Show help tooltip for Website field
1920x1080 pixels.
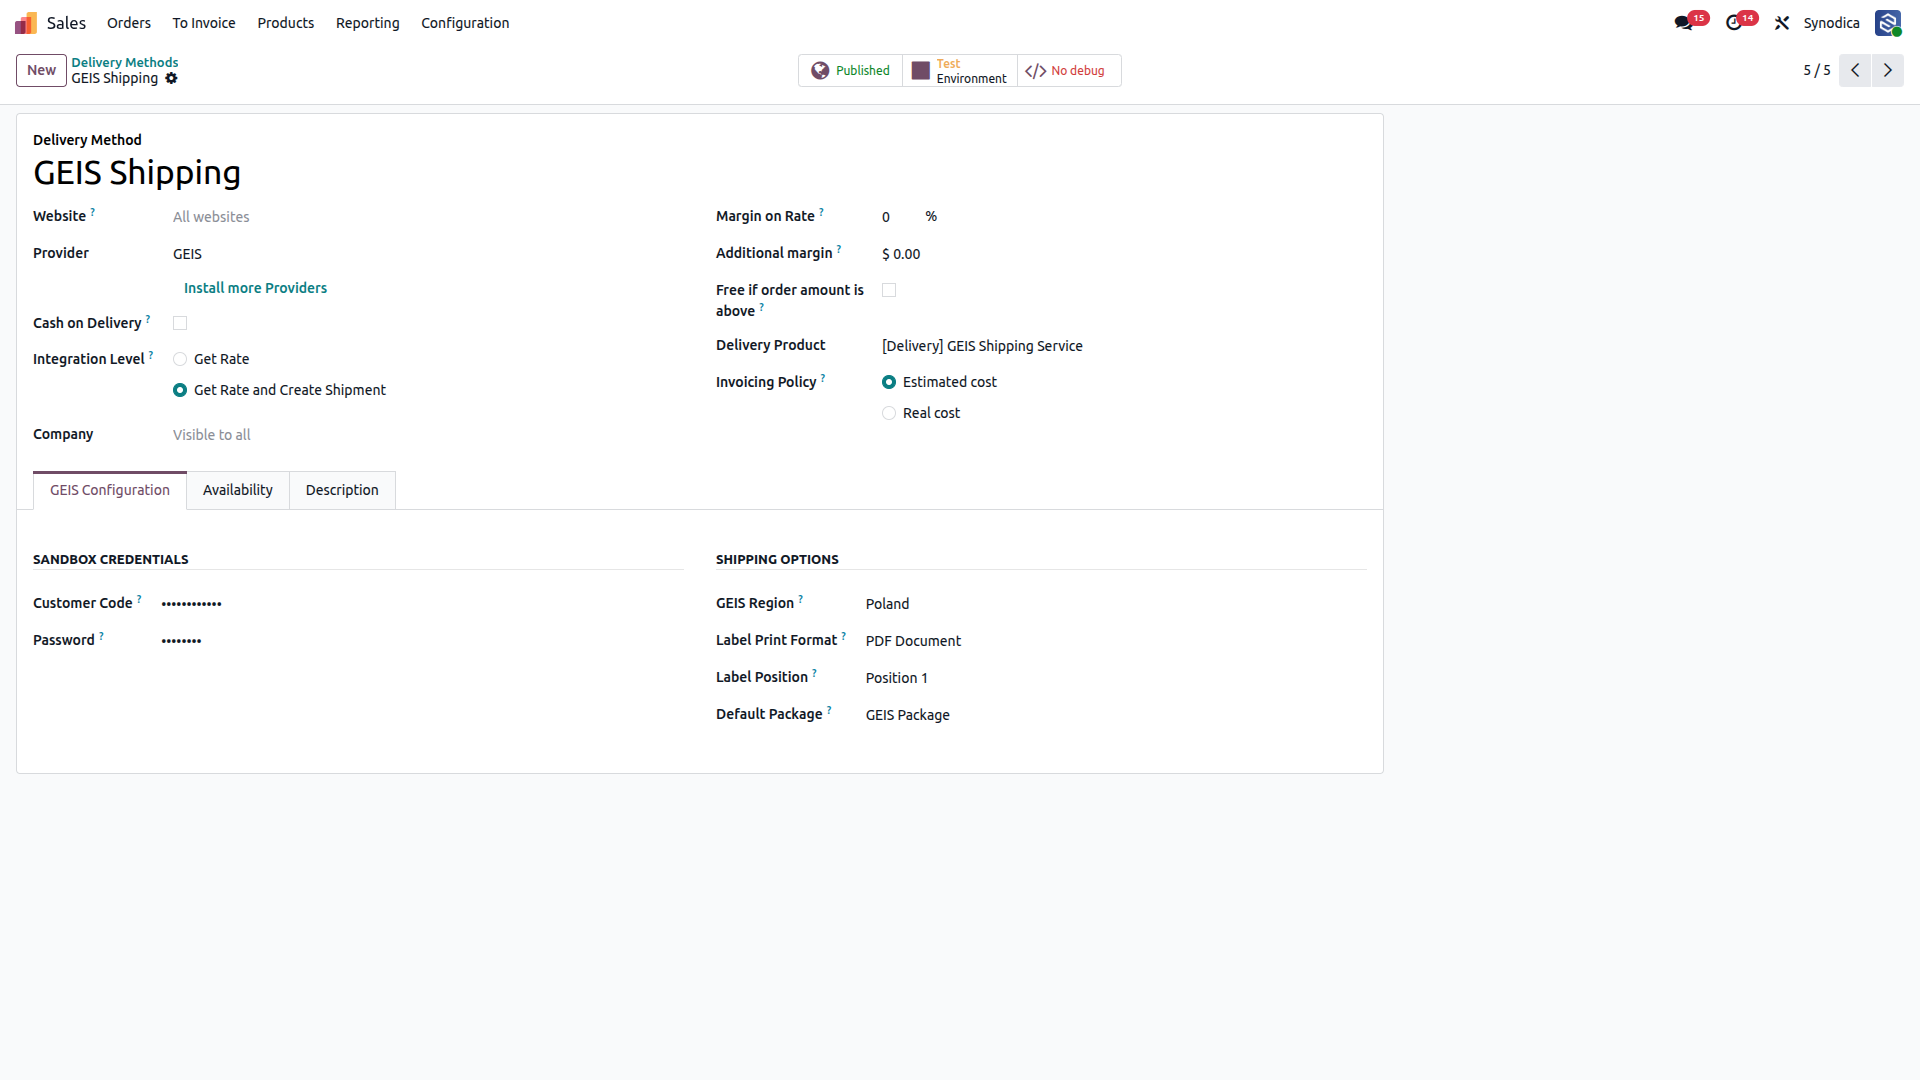93,212
